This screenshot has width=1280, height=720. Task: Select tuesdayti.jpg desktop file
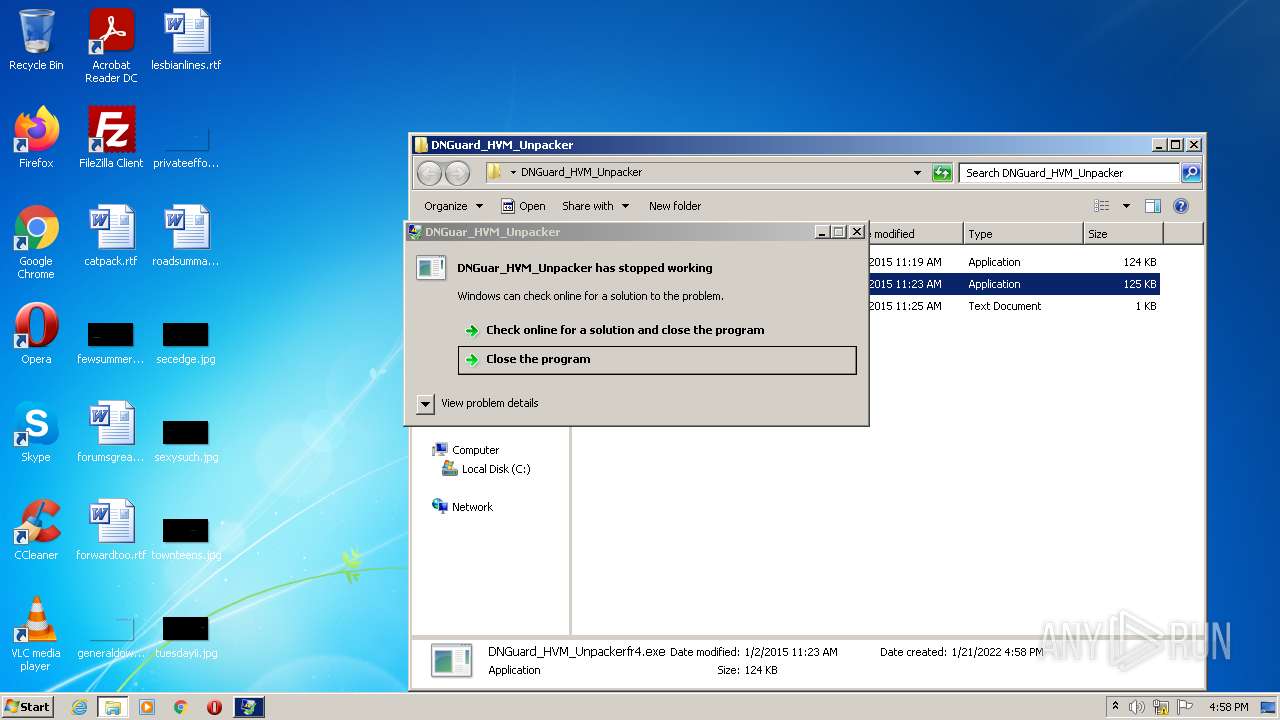(x=186, y=635)
